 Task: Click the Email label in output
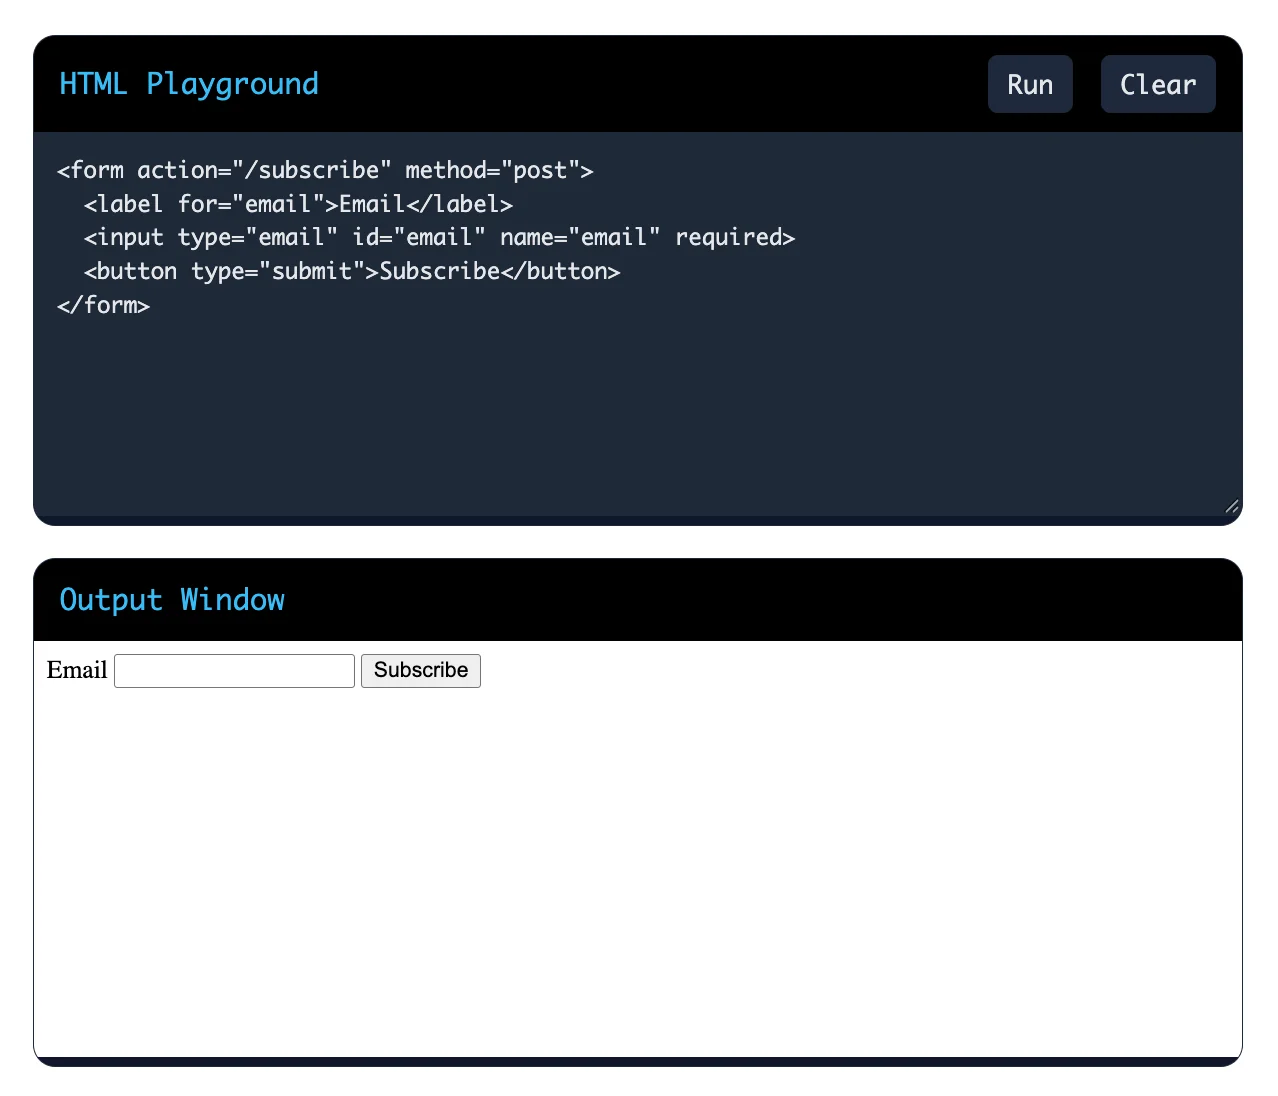[77, 670]
